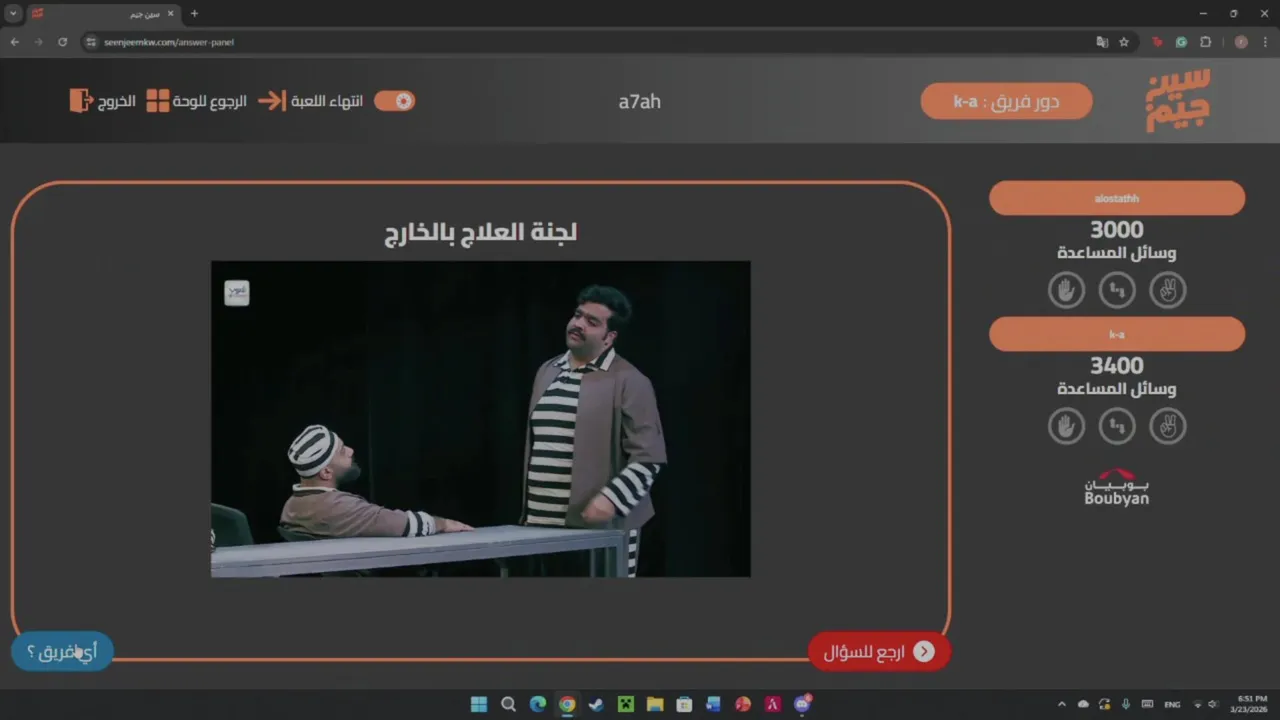Click the 'ارجع للسؤال' back to question button
1280x720 pixels.
[x=879, y=652]
